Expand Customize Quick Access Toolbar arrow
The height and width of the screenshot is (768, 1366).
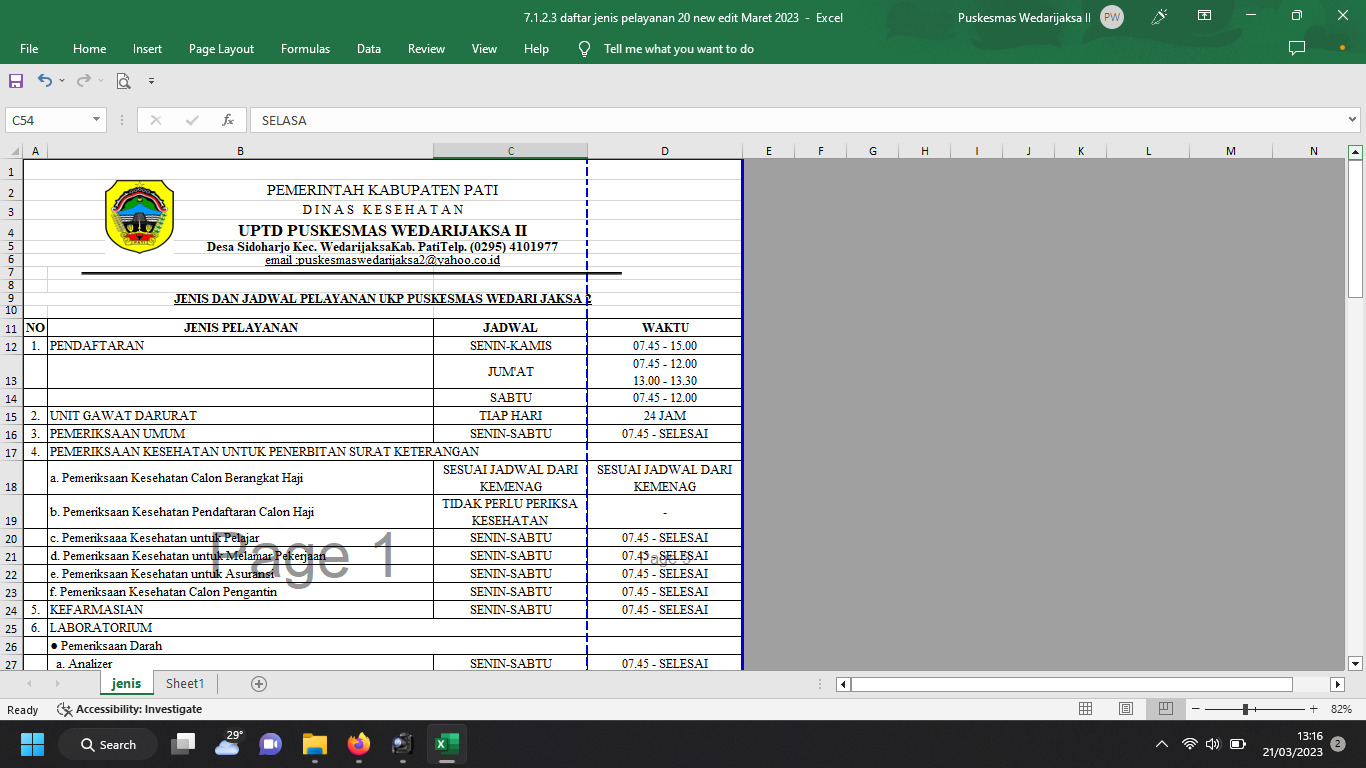click(x=151, y=81)
